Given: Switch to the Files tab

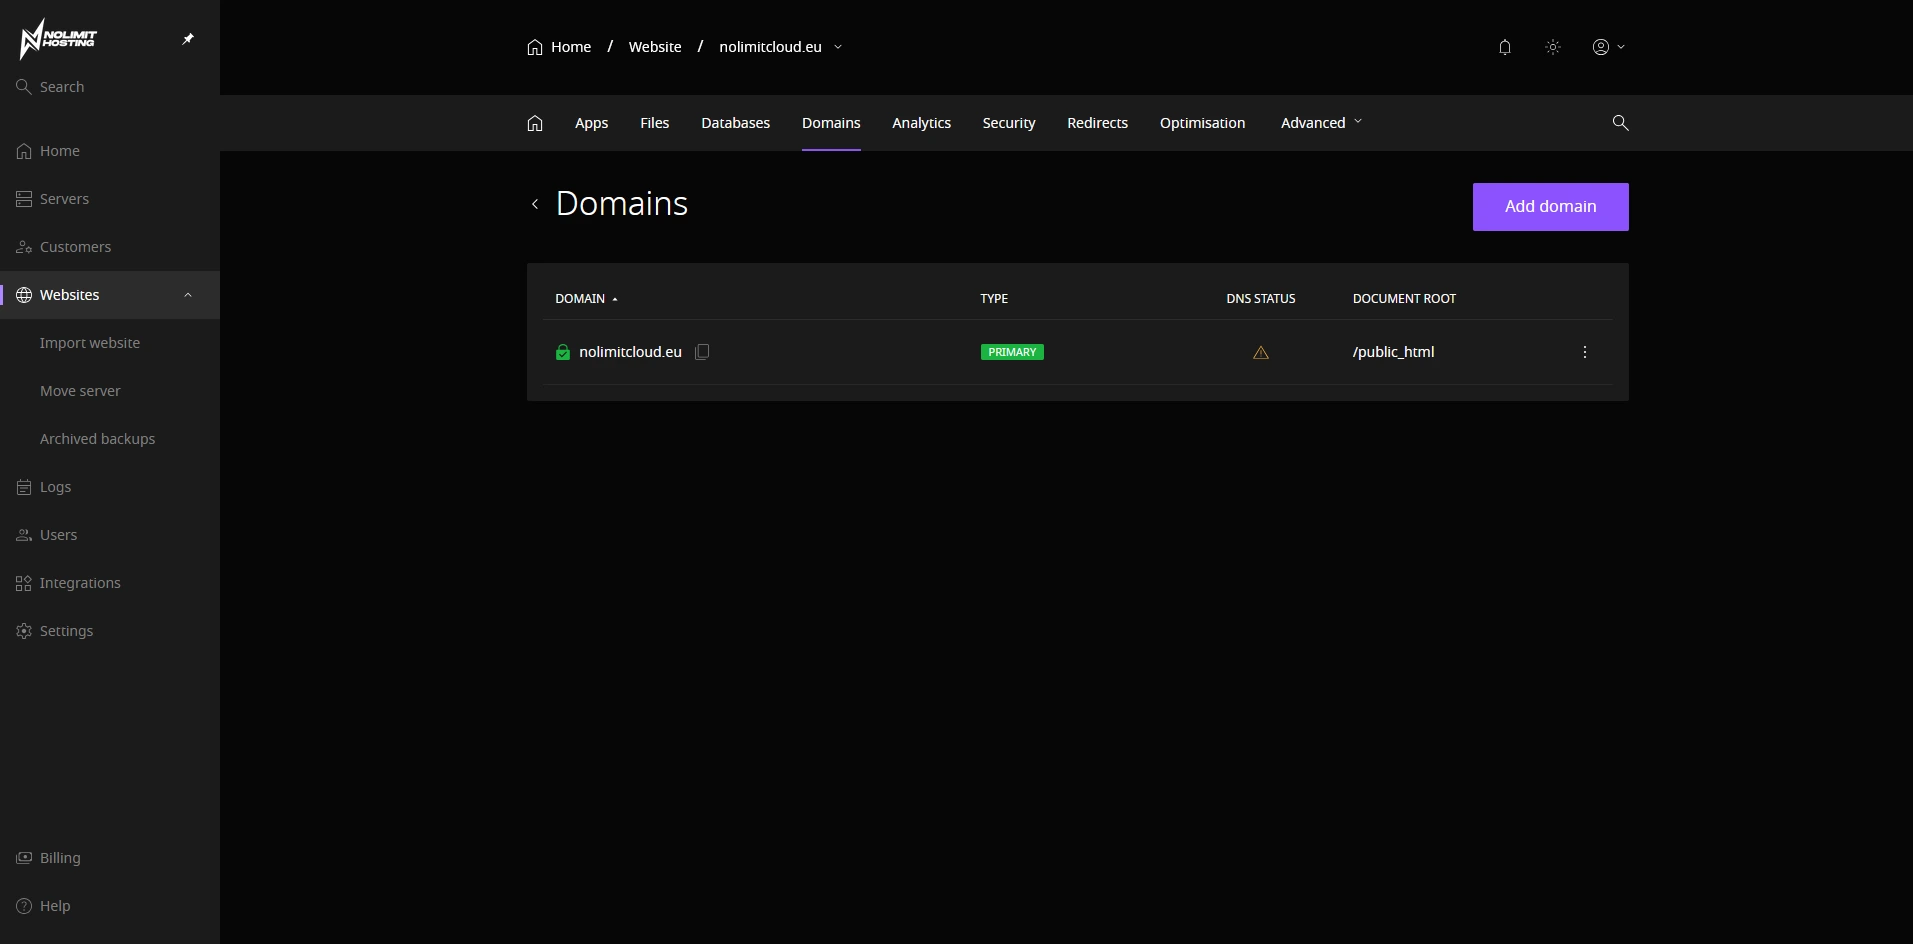Looking at the screenshot, I should pyautogui.click(x=655, y=123).
